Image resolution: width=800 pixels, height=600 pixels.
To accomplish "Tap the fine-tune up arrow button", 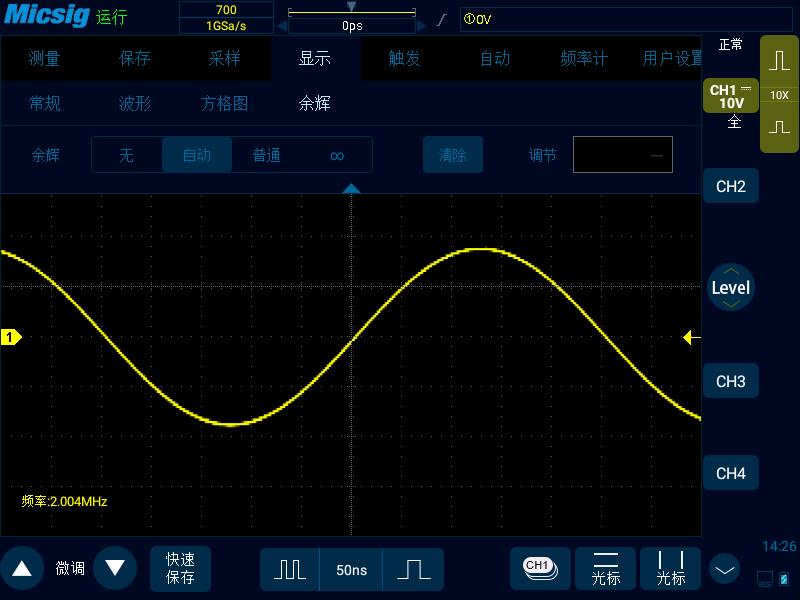I will click(22, 568).
